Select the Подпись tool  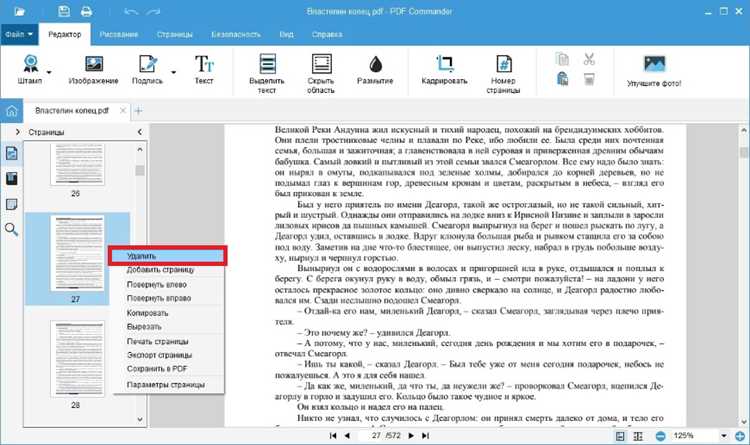click(147, 70)
